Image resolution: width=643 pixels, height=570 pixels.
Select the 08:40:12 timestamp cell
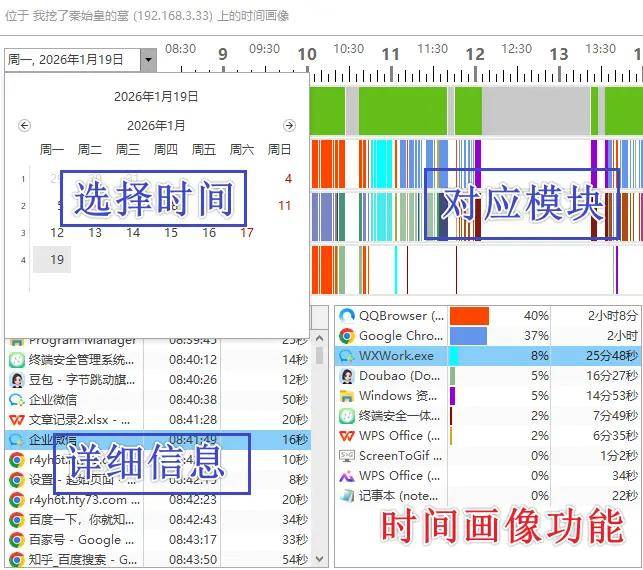click(193, 360)
